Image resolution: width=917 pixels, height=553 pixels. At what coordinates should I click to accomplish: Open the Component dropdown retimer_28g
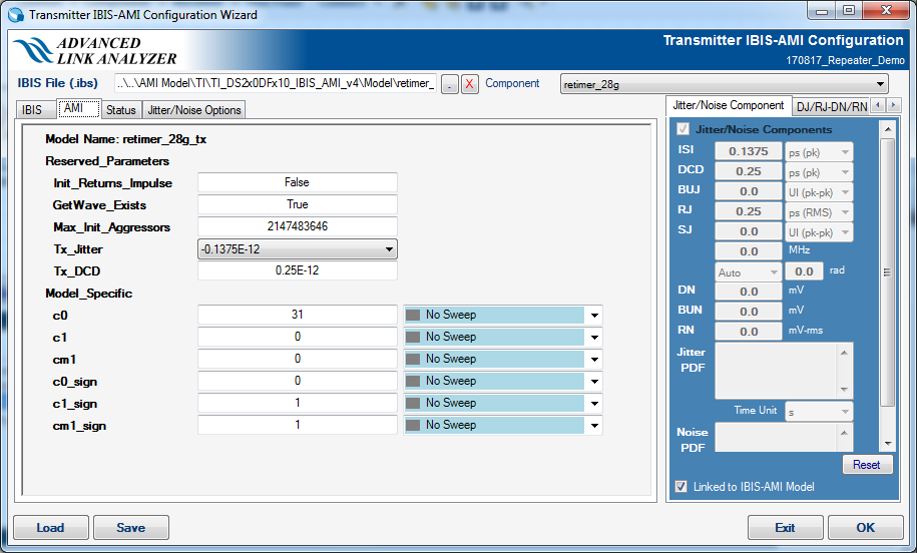[724, 84]
